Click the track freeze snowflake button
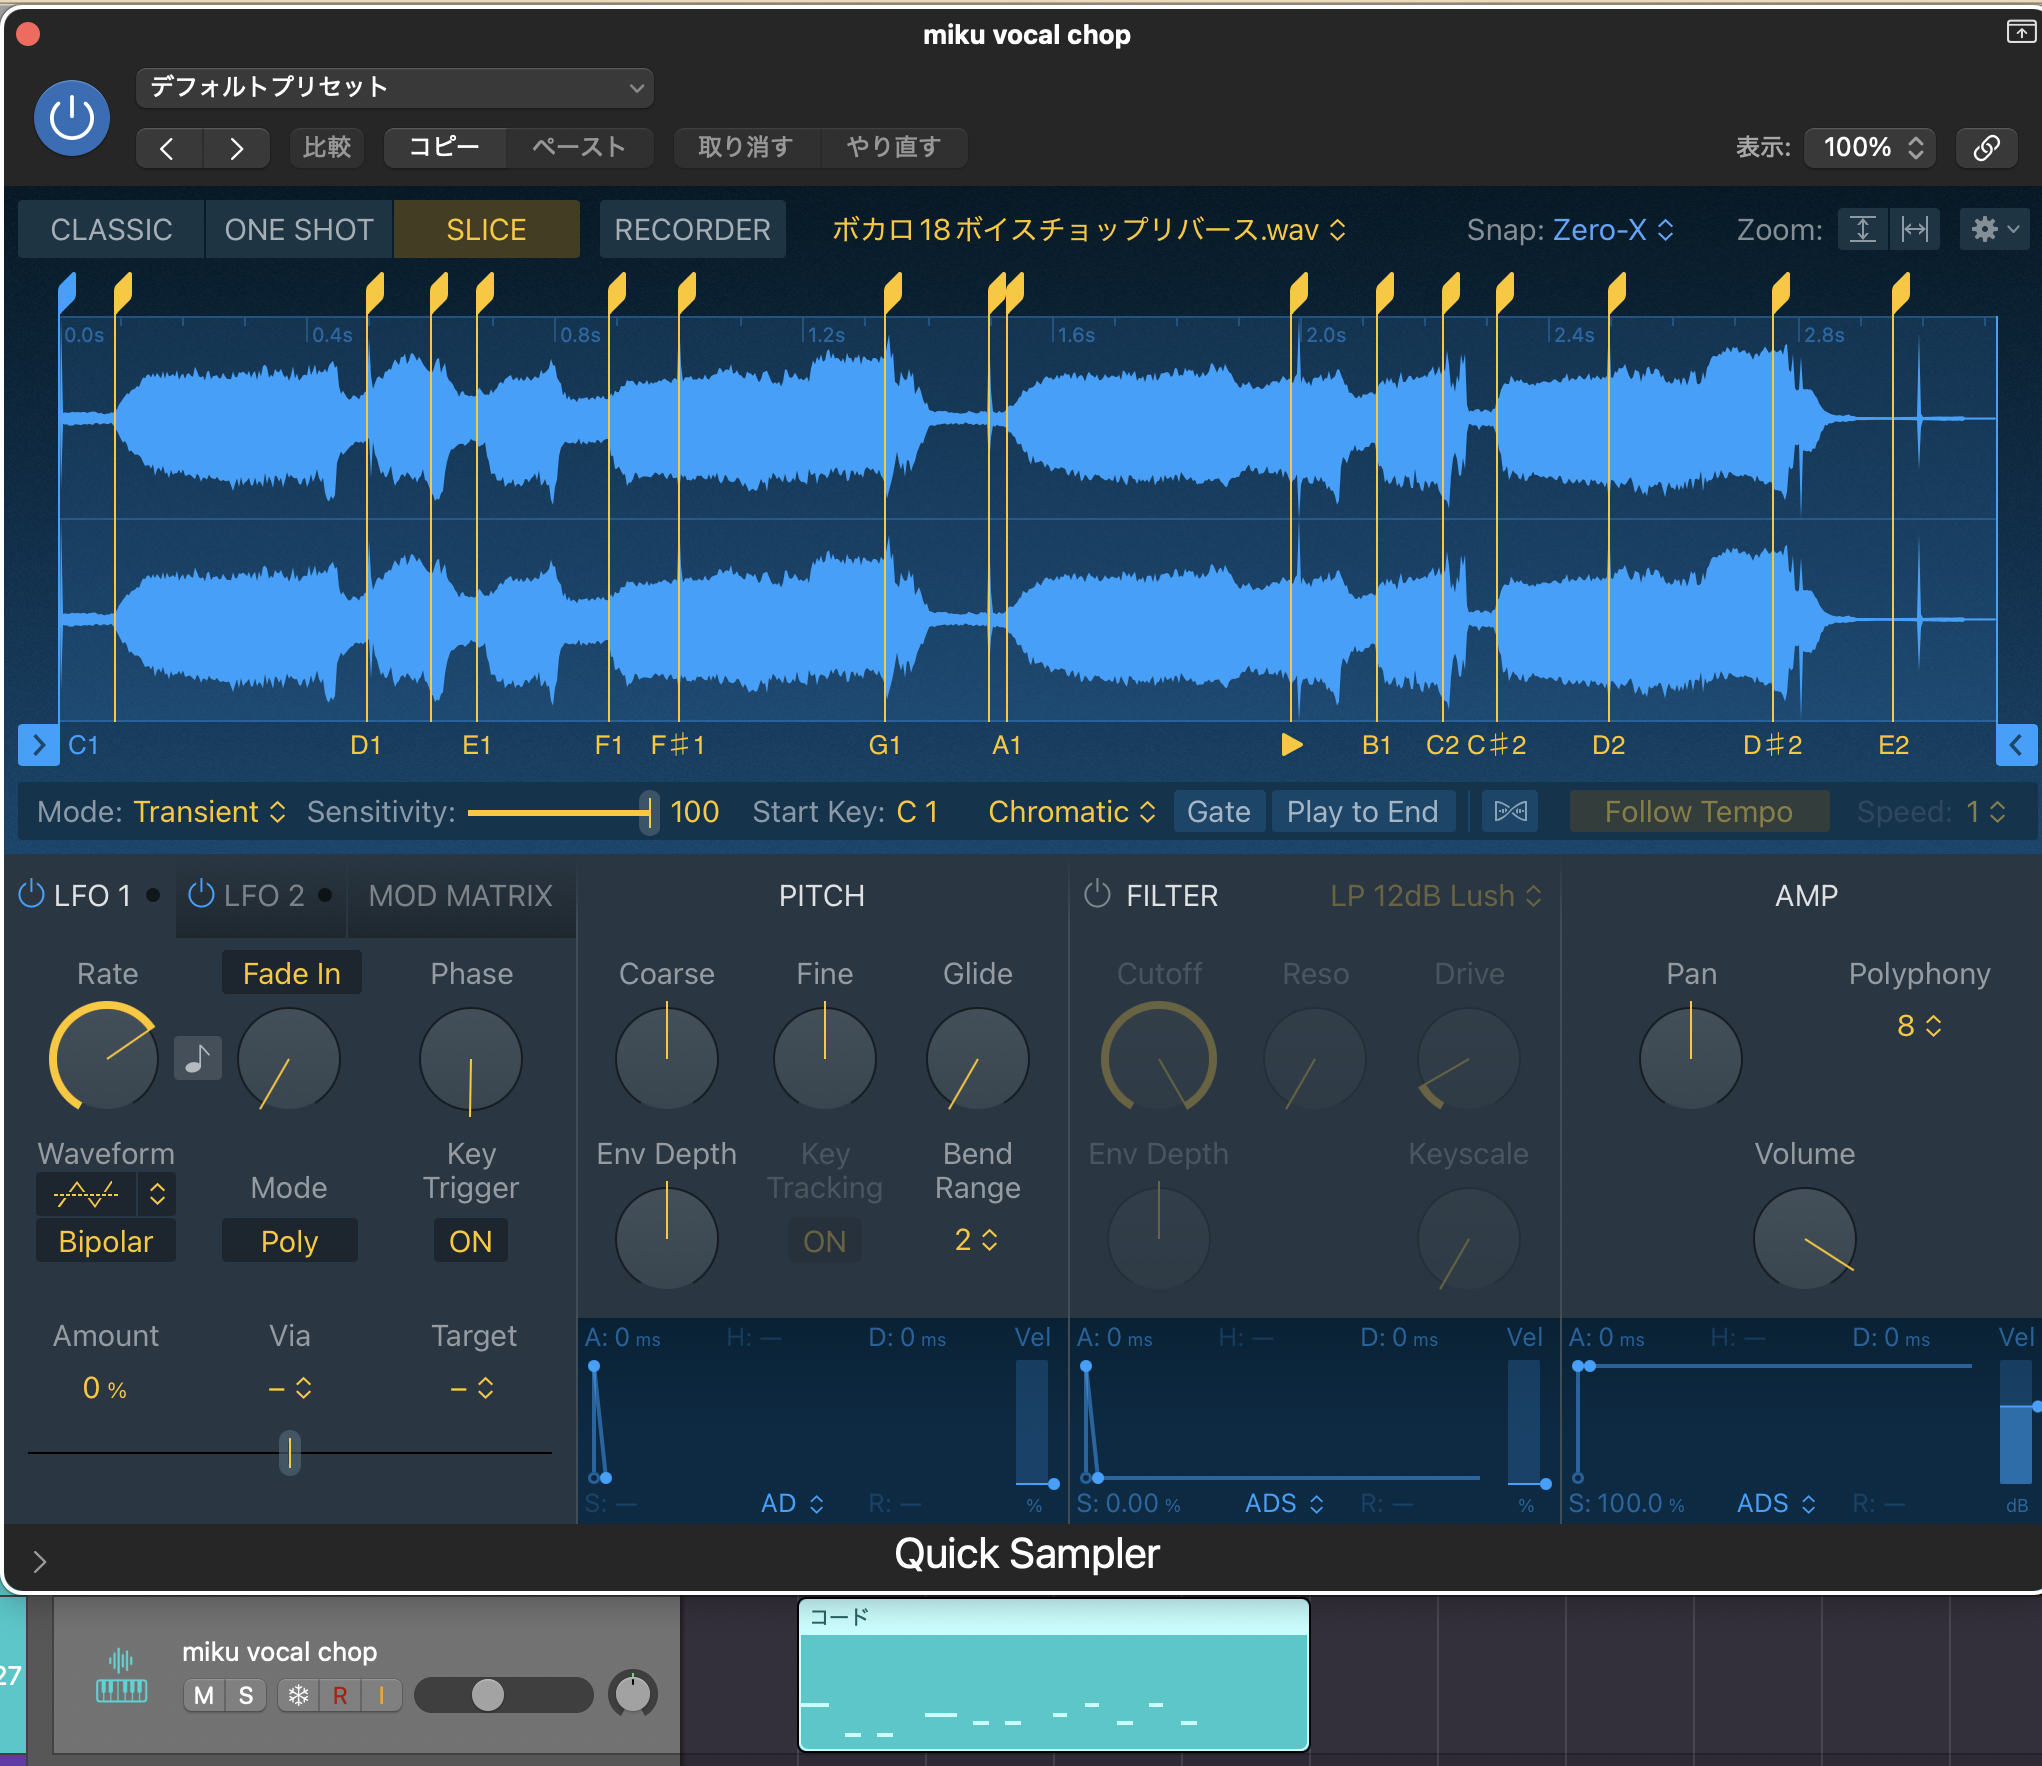The height and width of the screenshot is (1766, 2042). 298,1695
